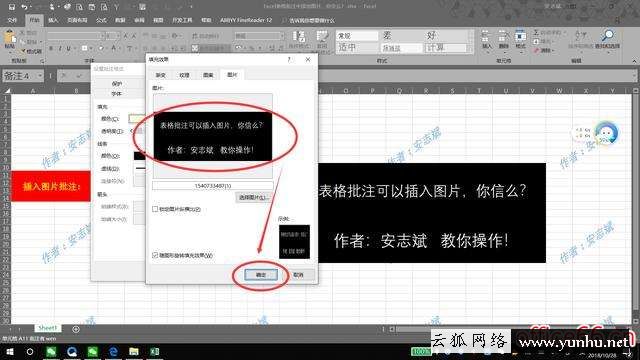Collapse the ribbon with the chevron arrow
This screenshot has height=360, width=640.
click(634, 61)
